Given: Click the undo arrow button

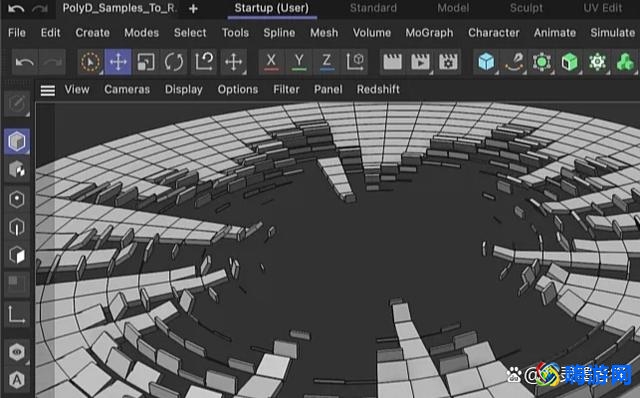Looking at the screenshot, I should (x=25, y=62).
